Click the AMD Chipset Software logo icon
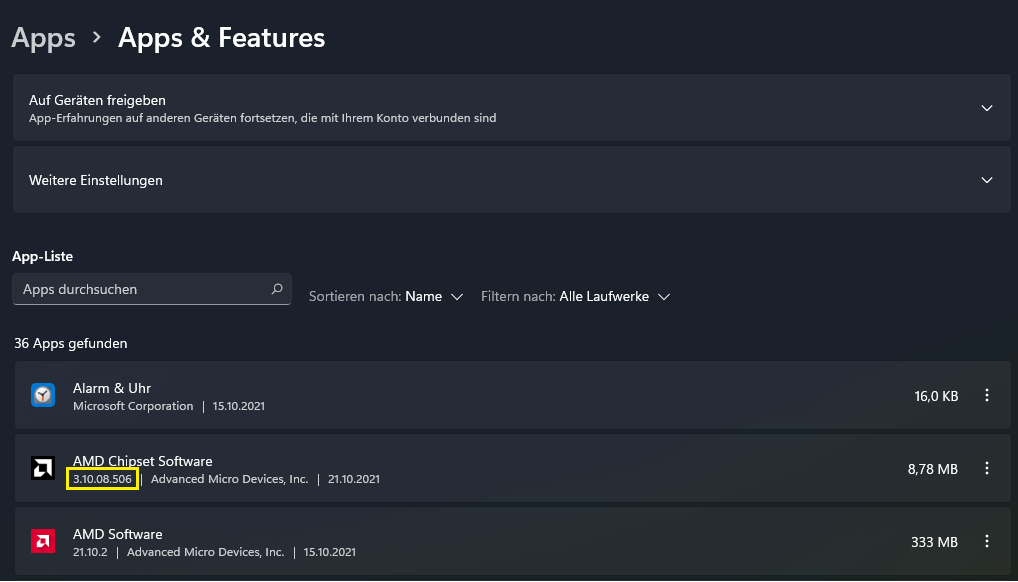 (x=43, y=468)
